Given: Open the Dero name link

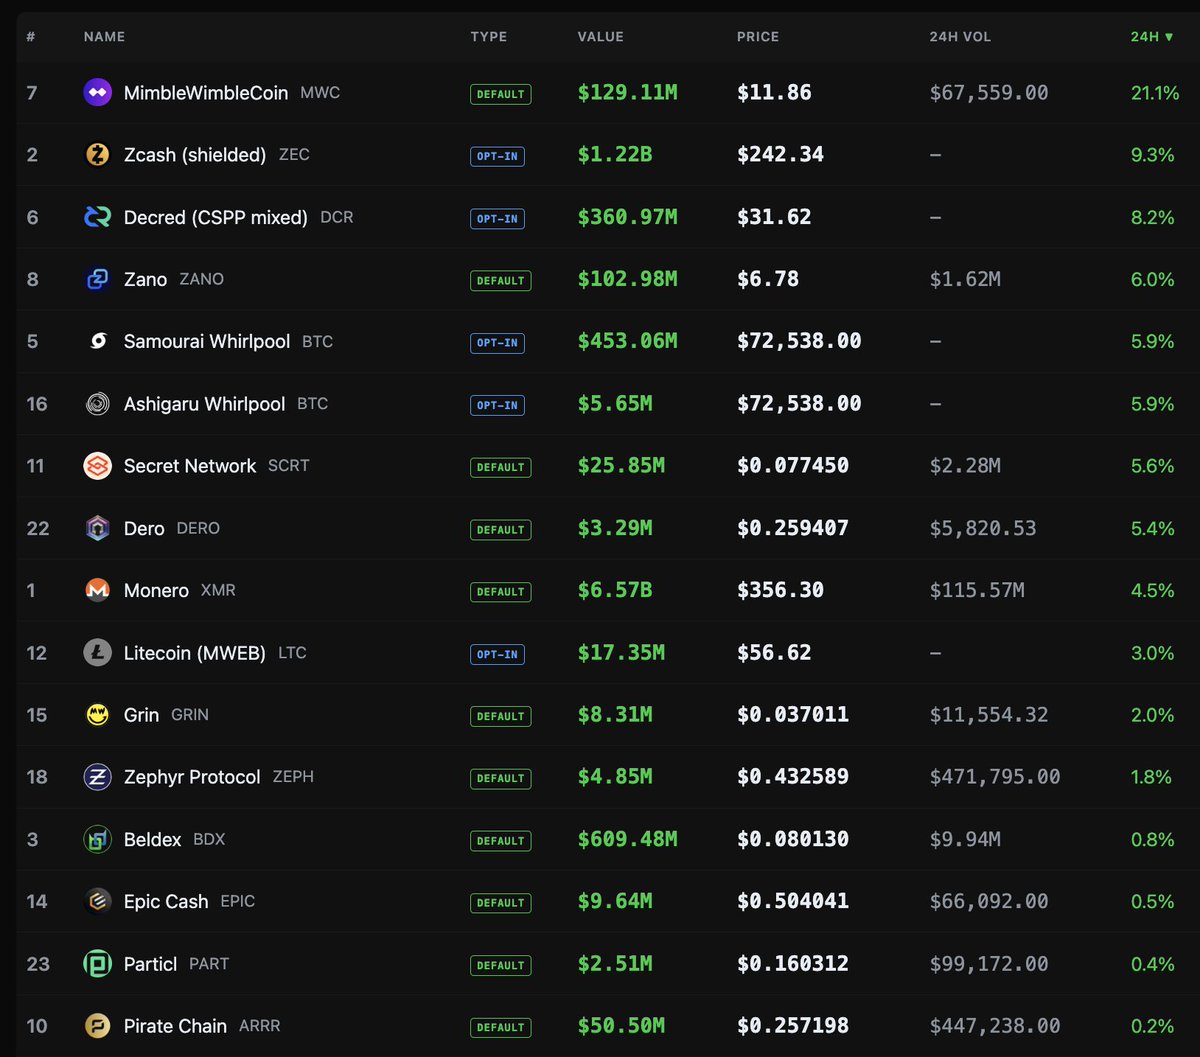Looking at the screenshot, I should pyautogui.click(x=144, y=528).
